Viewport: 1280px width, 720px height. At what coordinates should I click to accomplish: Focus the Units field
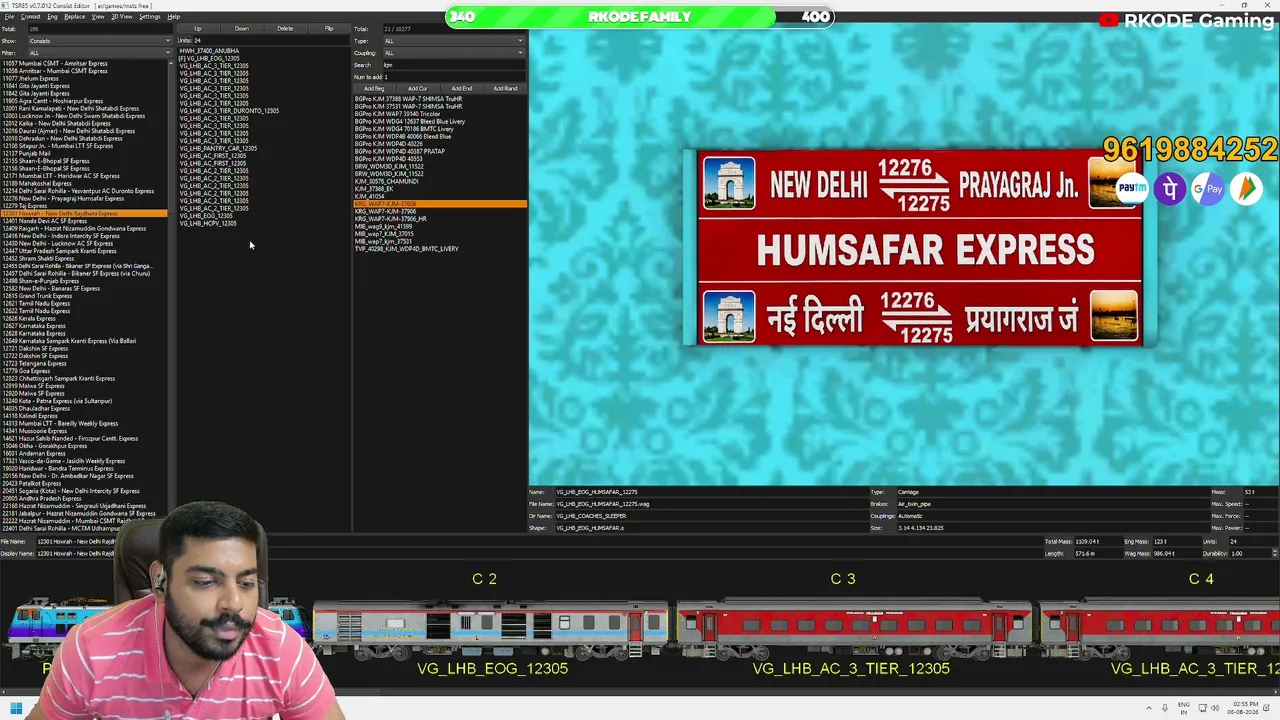coord(270,41)
